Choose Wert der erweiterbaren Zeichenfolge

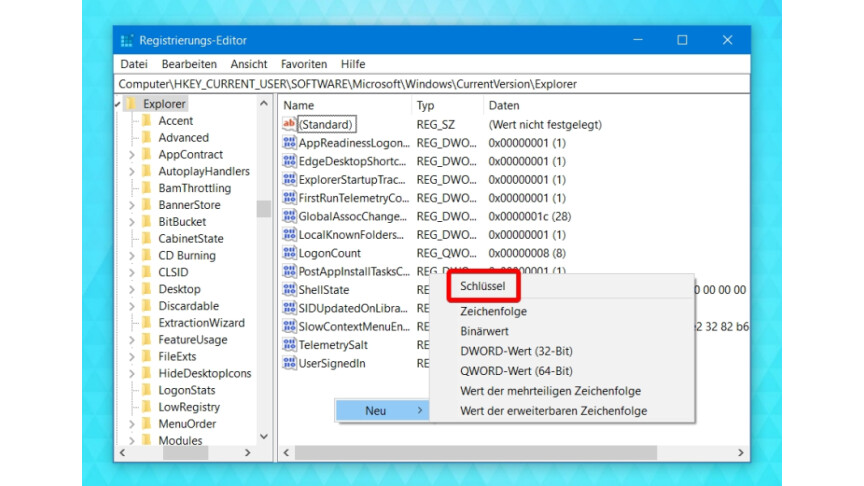[553, 411]
